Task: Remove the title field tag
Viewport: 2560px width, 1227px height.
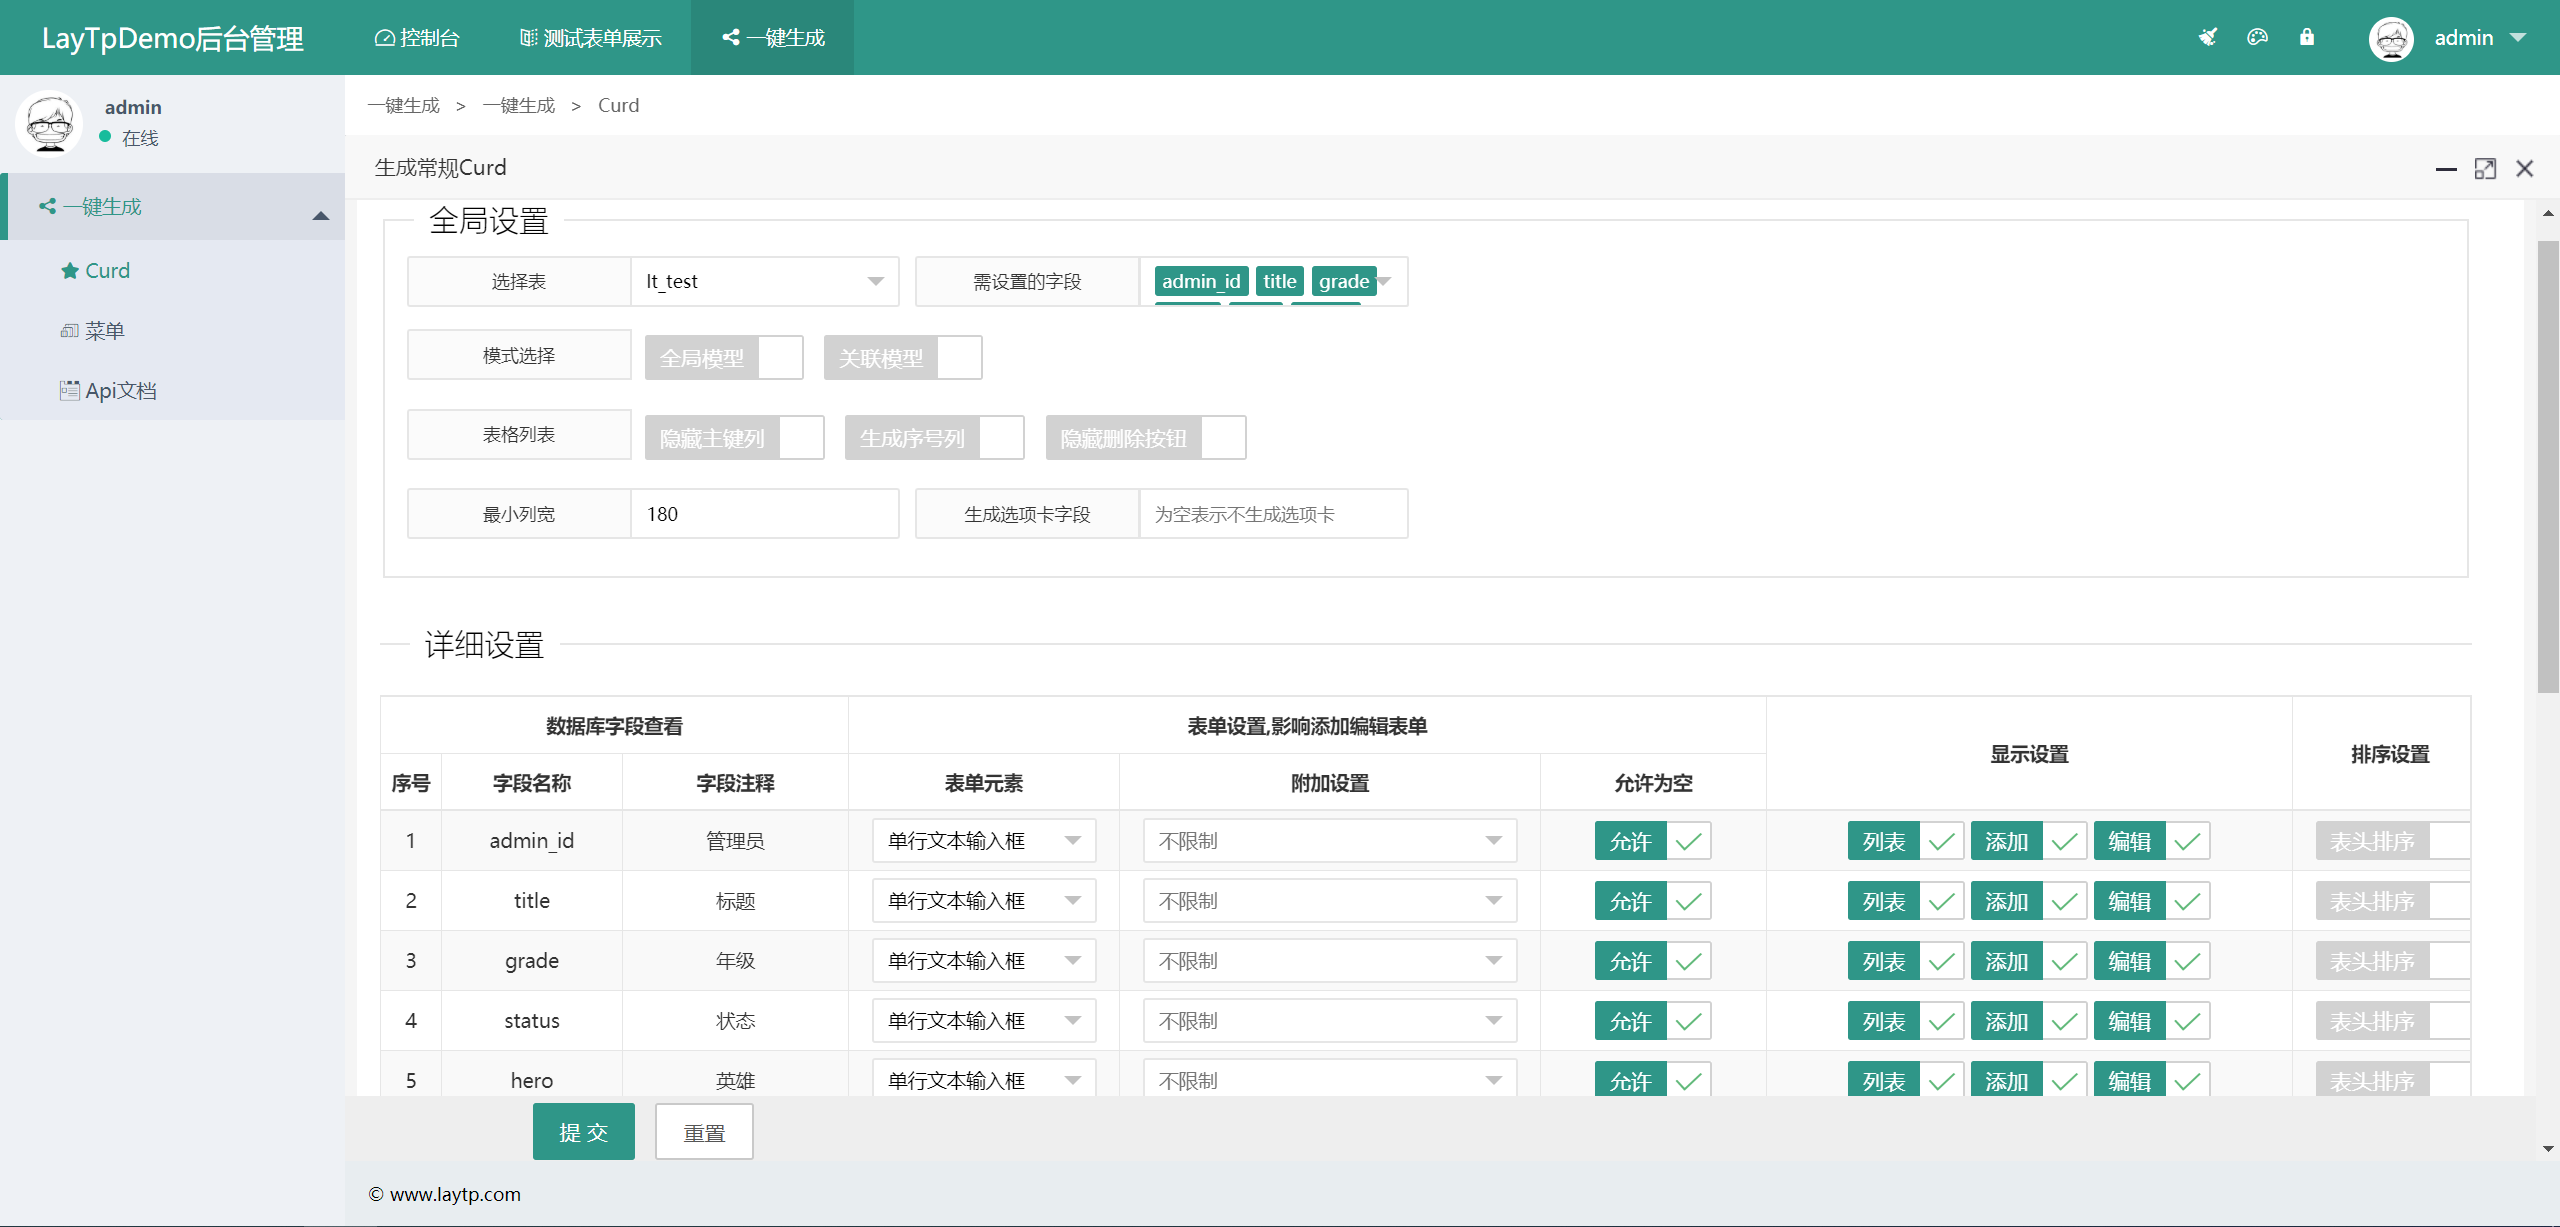Action: [x=1279, y=282]
